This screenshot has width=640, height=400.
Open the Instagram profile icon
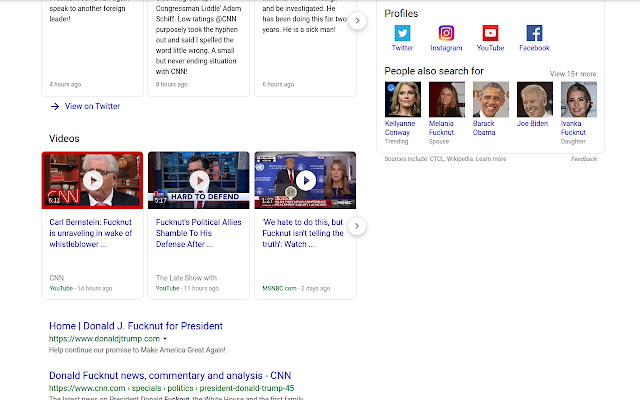tap(446, 33)
